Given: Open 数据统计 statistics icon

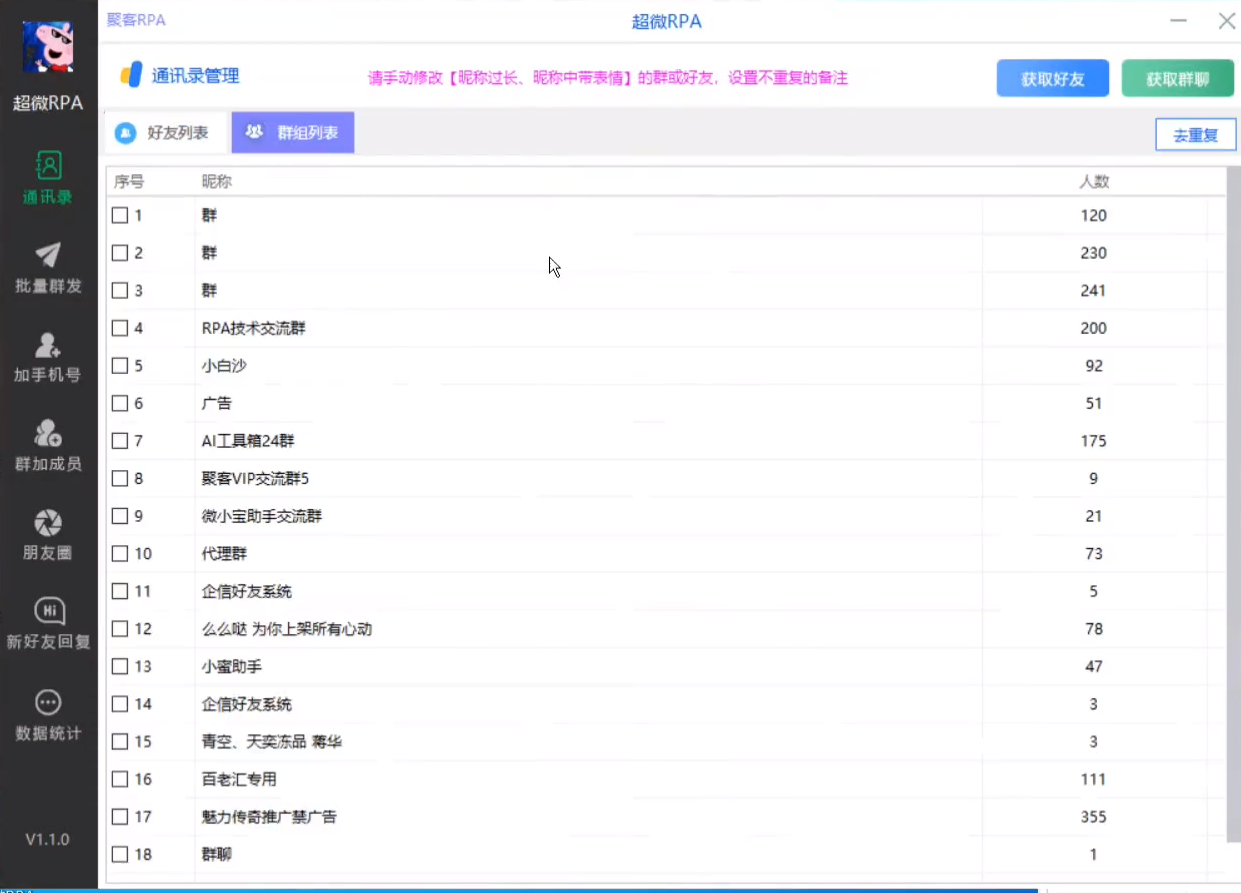Looking at the screenshot, I should (48, 702).
